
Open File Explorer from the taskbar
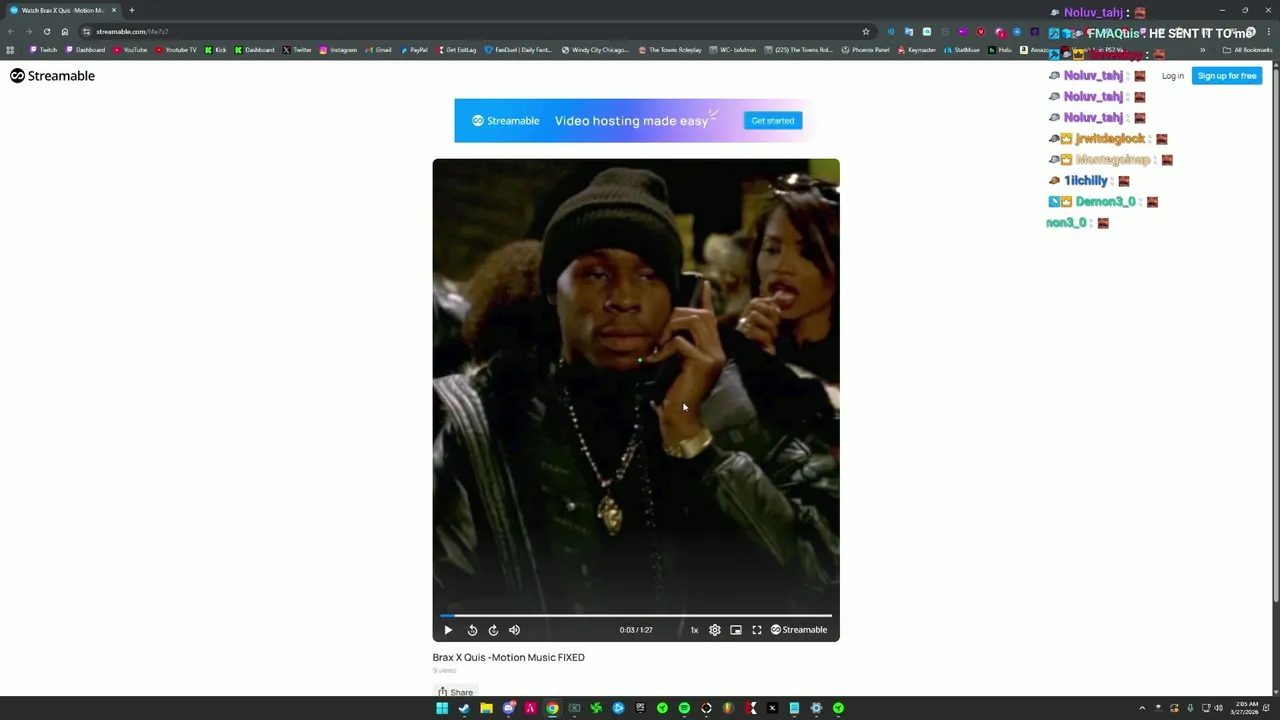[486, 708]
